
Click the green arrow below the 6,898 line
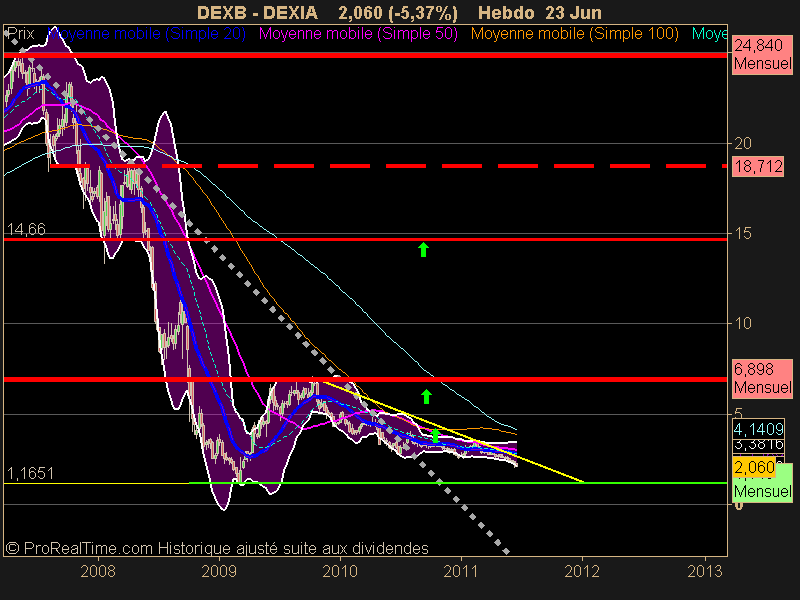426,396
